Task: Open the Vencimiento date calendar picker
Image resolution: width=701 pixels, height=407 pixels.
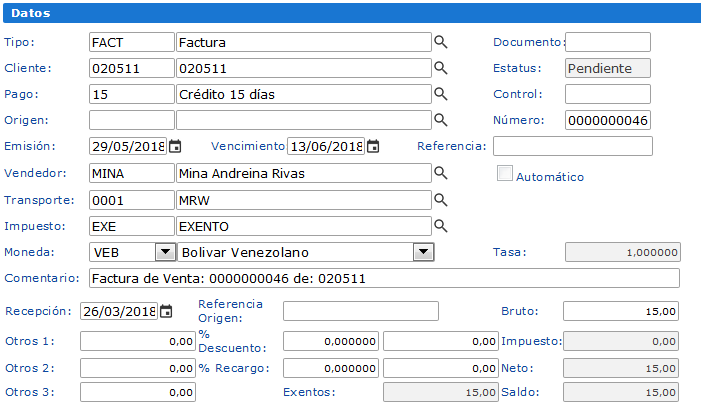Action: pyautogui.click(x=373, y=146)
